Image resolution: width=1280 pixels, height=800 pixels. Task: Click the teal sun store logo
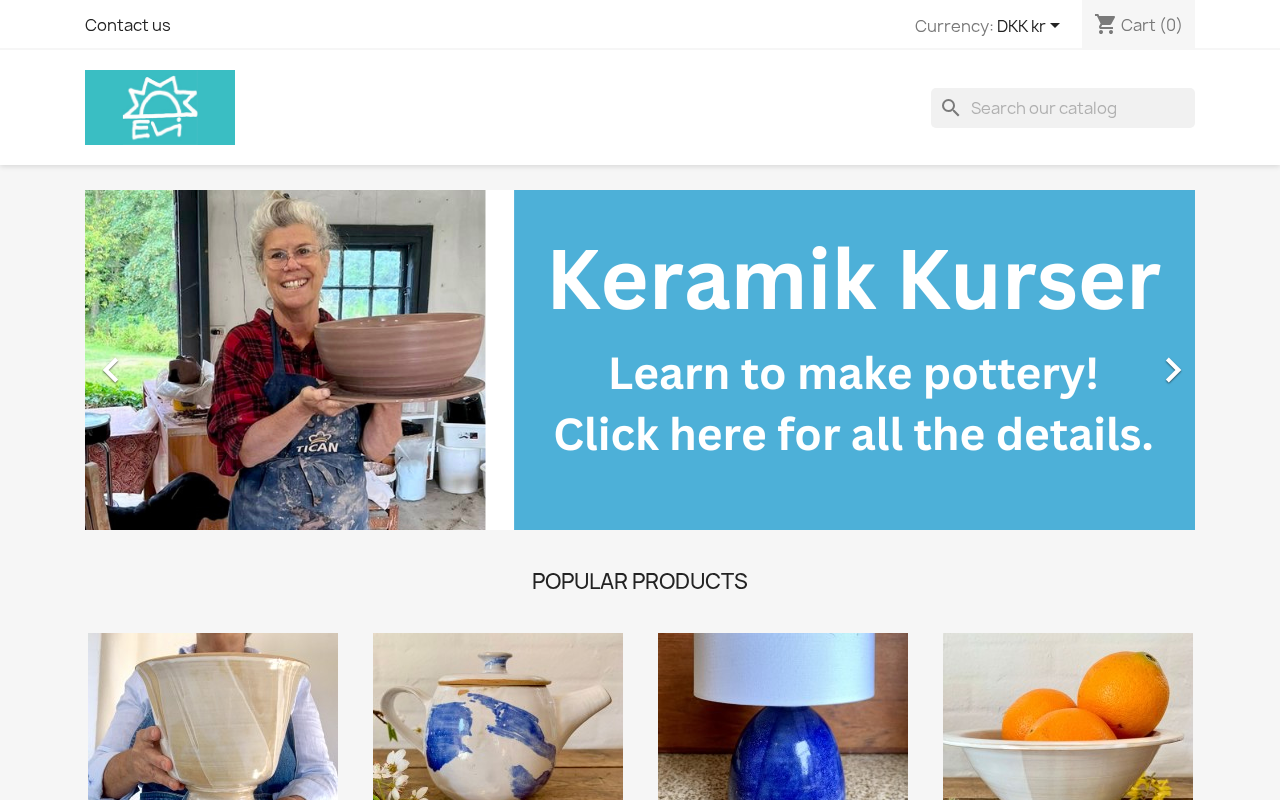[x=160, y=107]
